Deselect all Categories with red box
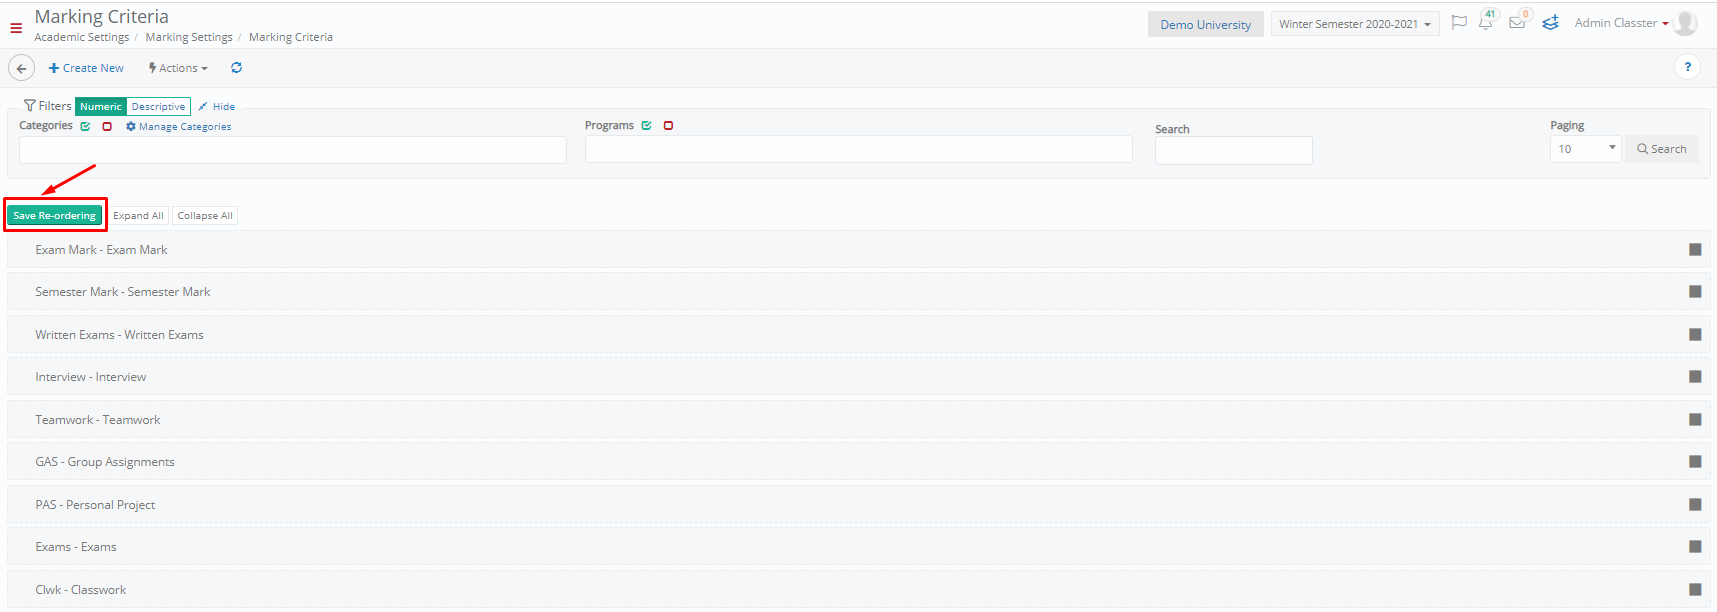Image resolution: width=1717 pixels, height=612 pixels. click(107, 126)
